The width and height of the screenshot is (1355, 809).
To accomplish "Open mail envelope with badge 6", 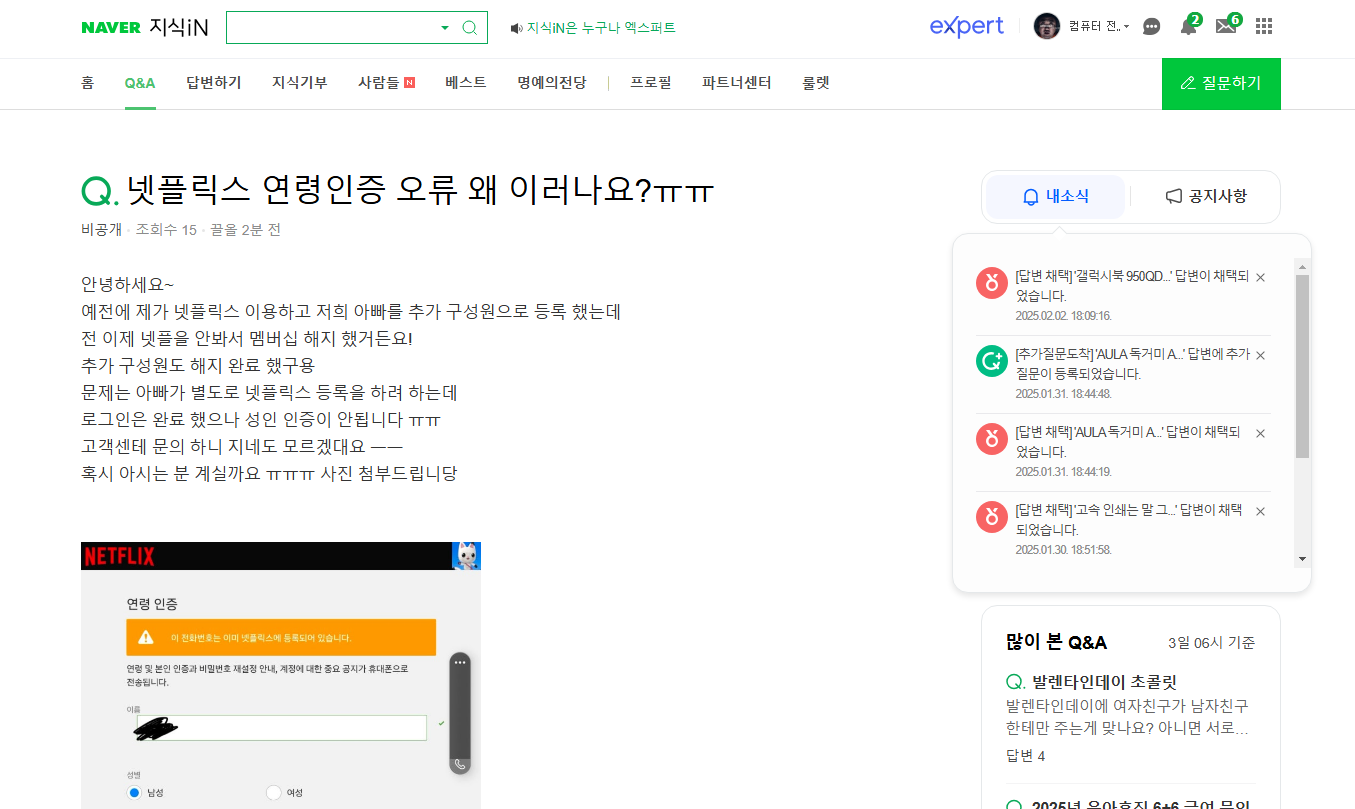I will coord(1227,26).
